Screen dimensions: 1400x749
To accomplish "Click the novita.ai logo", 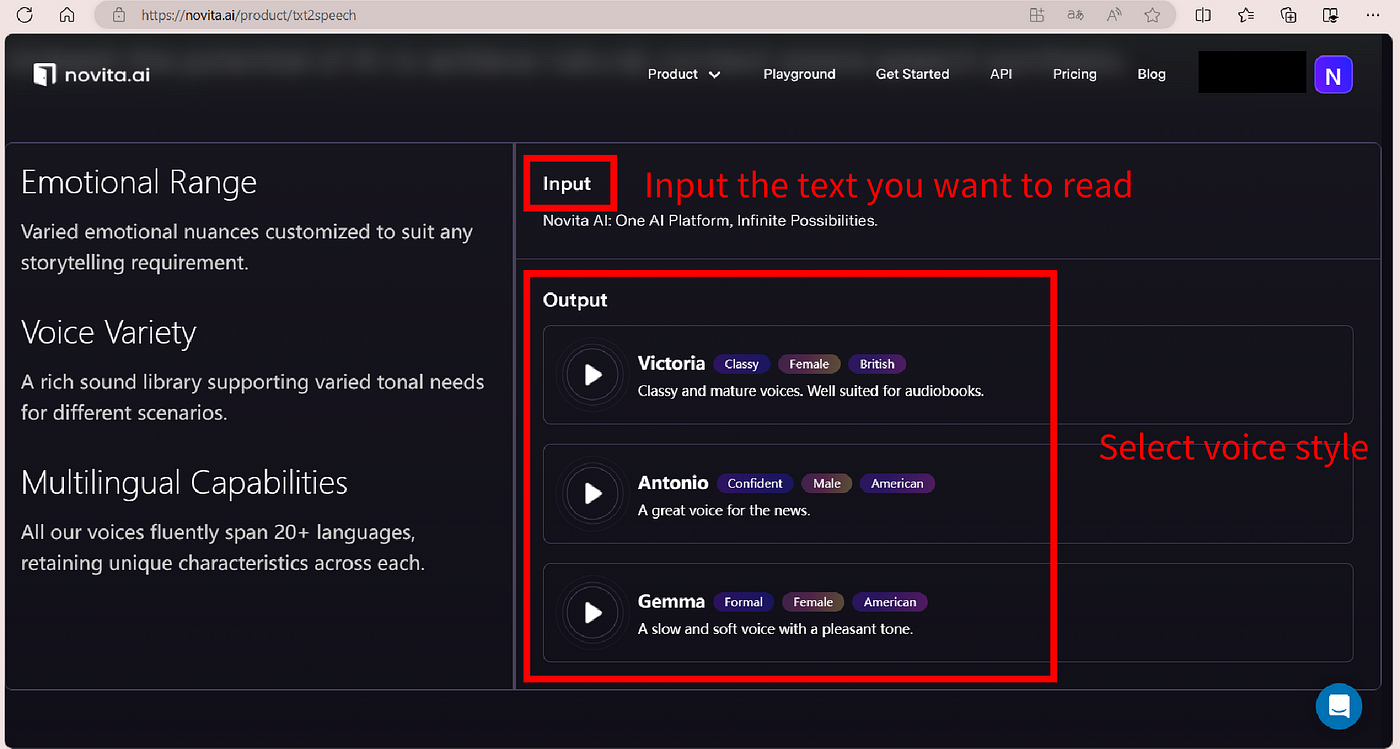I will [x=92, y=74].
